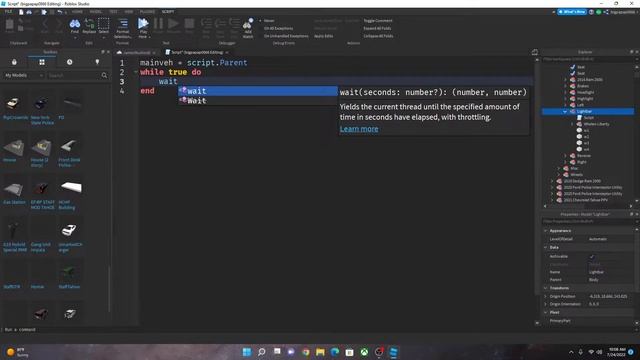Open Windows taskbar Search
Screen dimensions: 640x360
(262, 352)
